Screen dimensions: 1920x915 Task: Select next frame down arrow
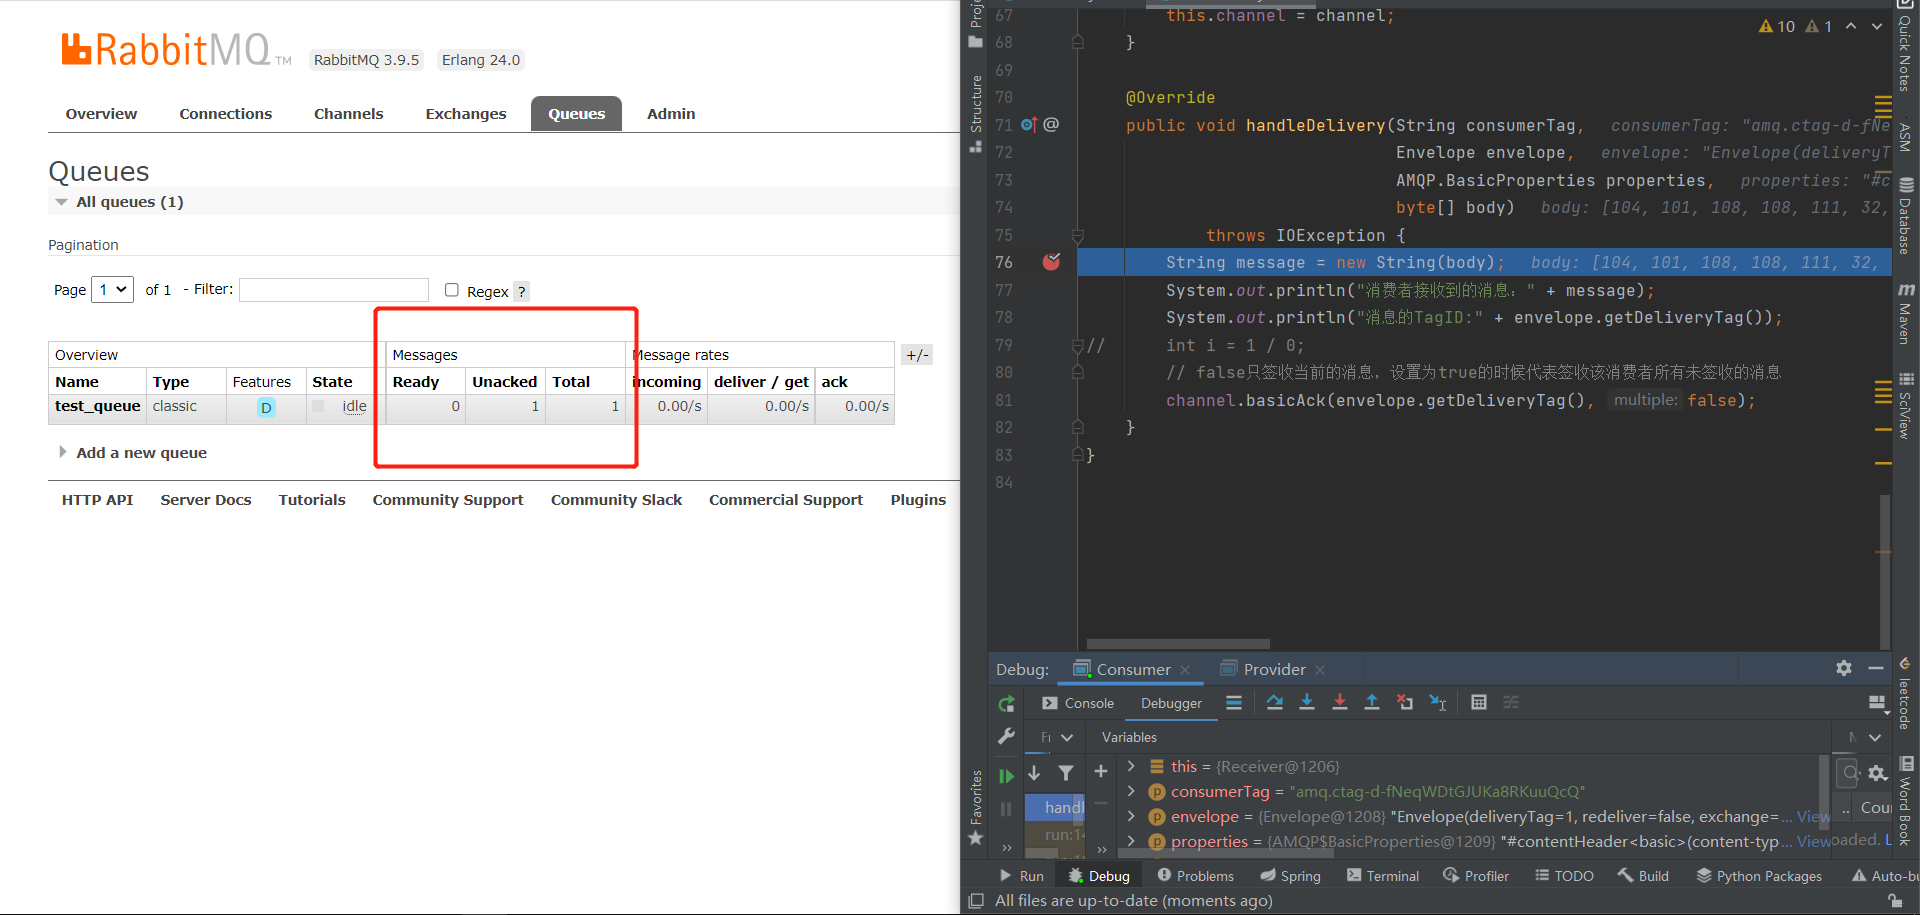[x=1034, y=773]
